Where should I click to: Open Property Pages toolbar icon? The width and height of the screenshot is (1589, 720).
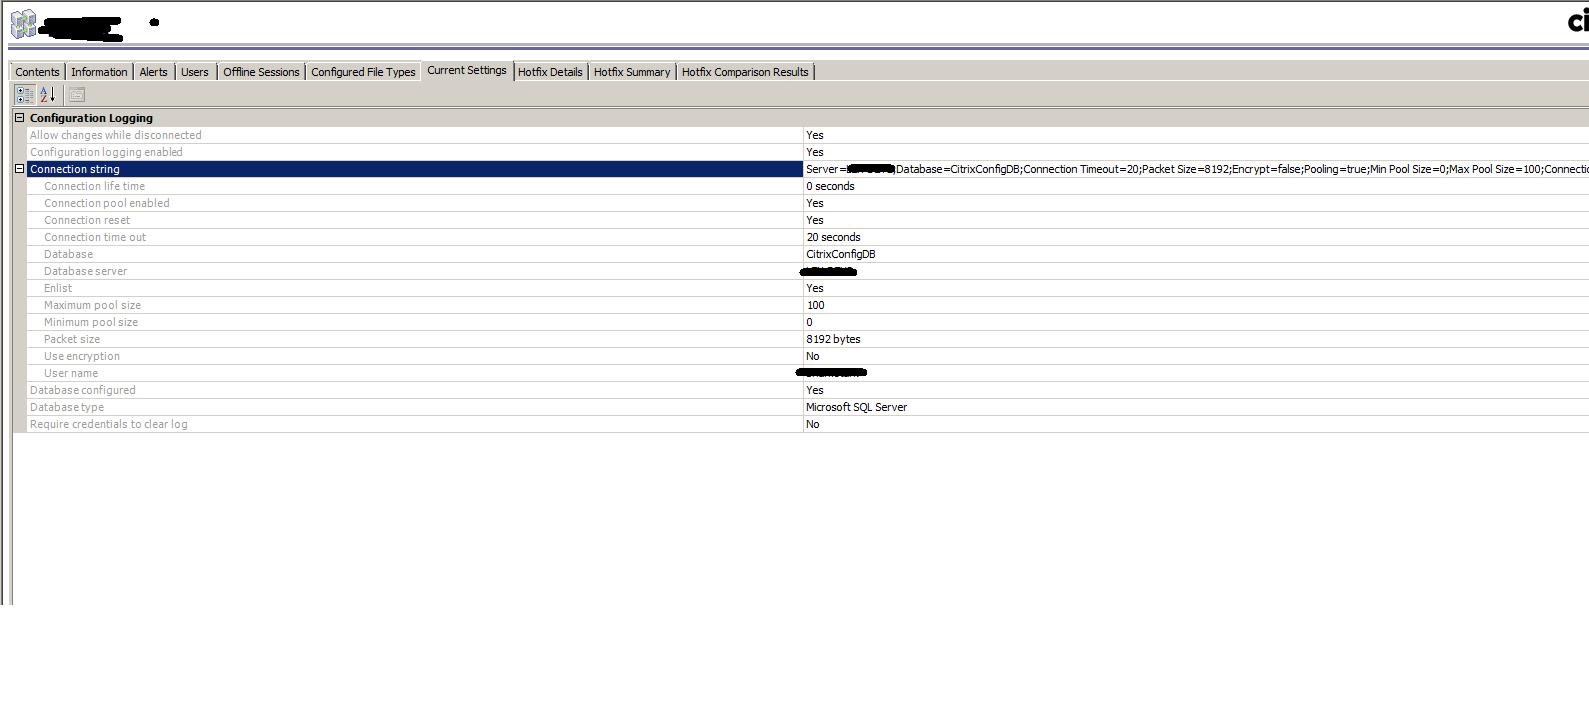(77, 95)
